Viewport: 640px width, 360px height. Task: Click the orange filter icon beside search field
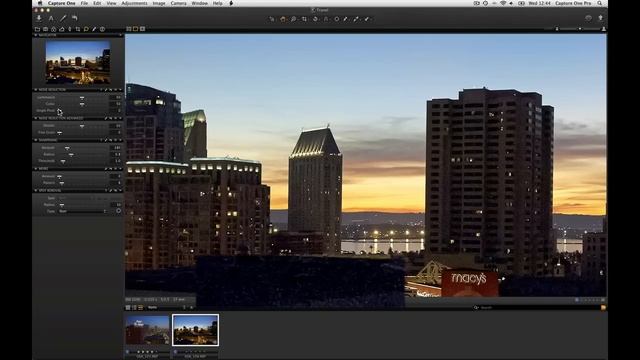(603, 308)
